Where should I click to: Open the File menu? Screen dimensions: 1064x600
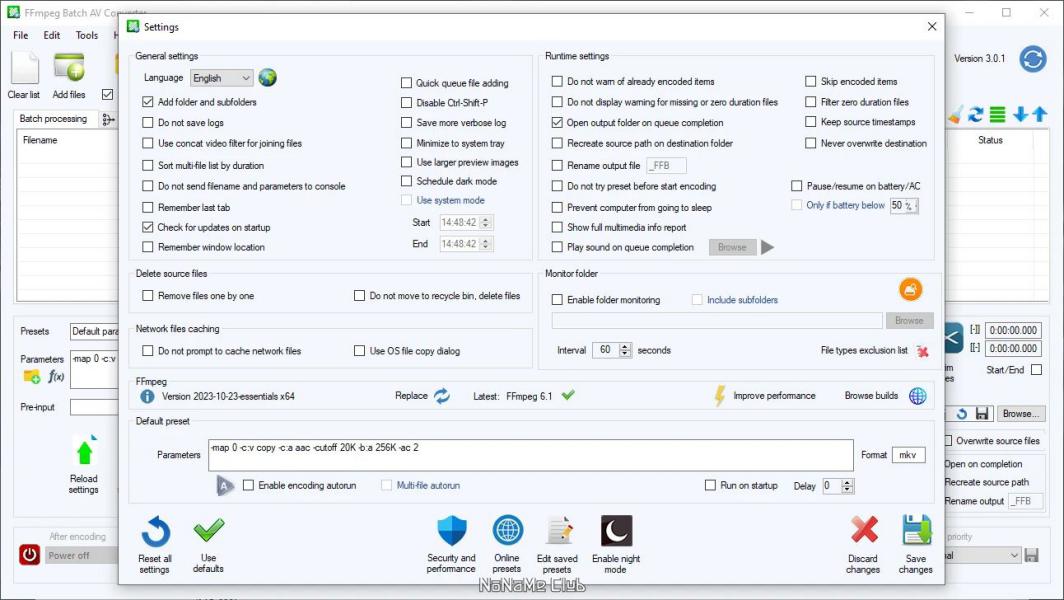pyautogui.click(x=20, y=35)
